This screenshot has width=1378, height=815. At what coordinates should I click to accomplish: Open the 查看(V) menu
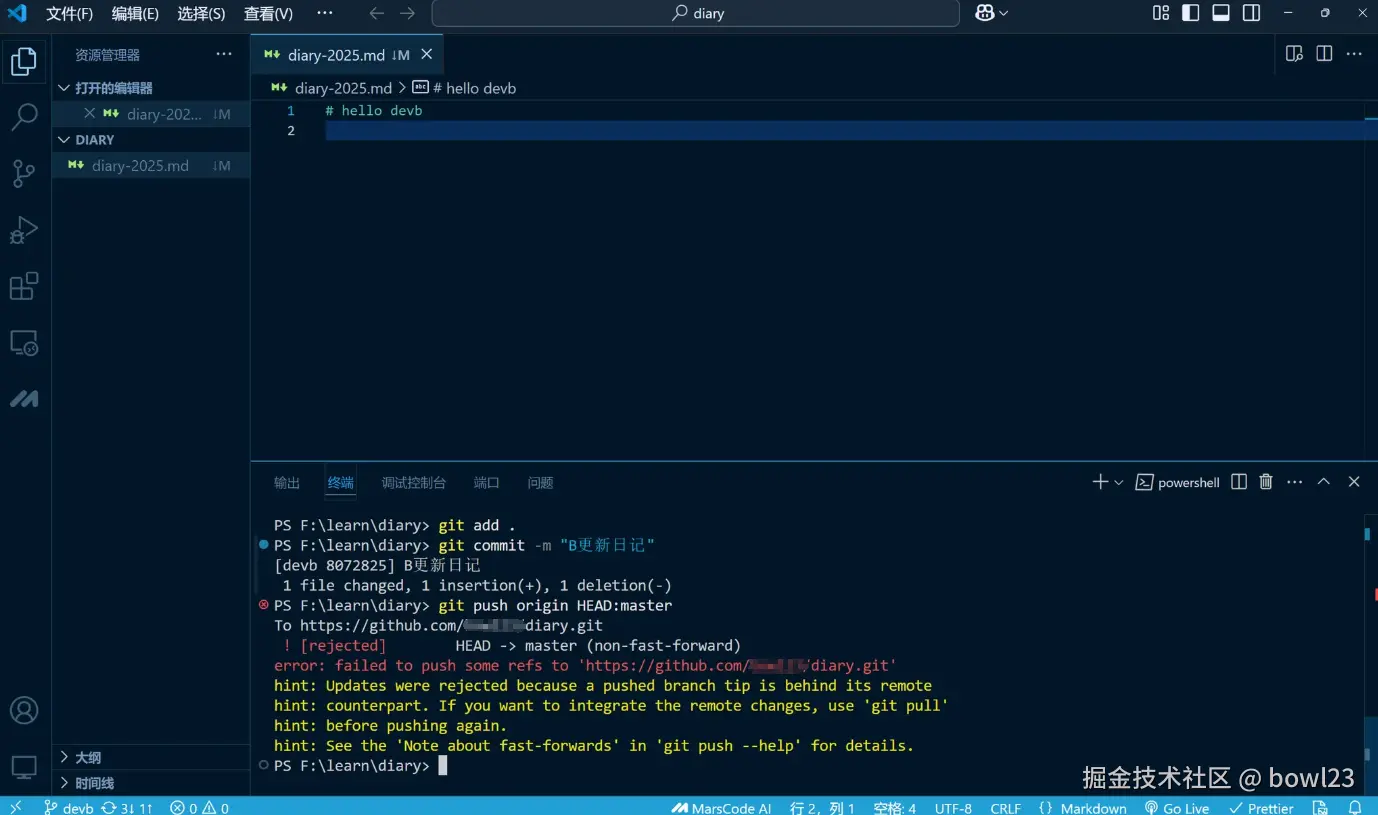coord(268,13)
